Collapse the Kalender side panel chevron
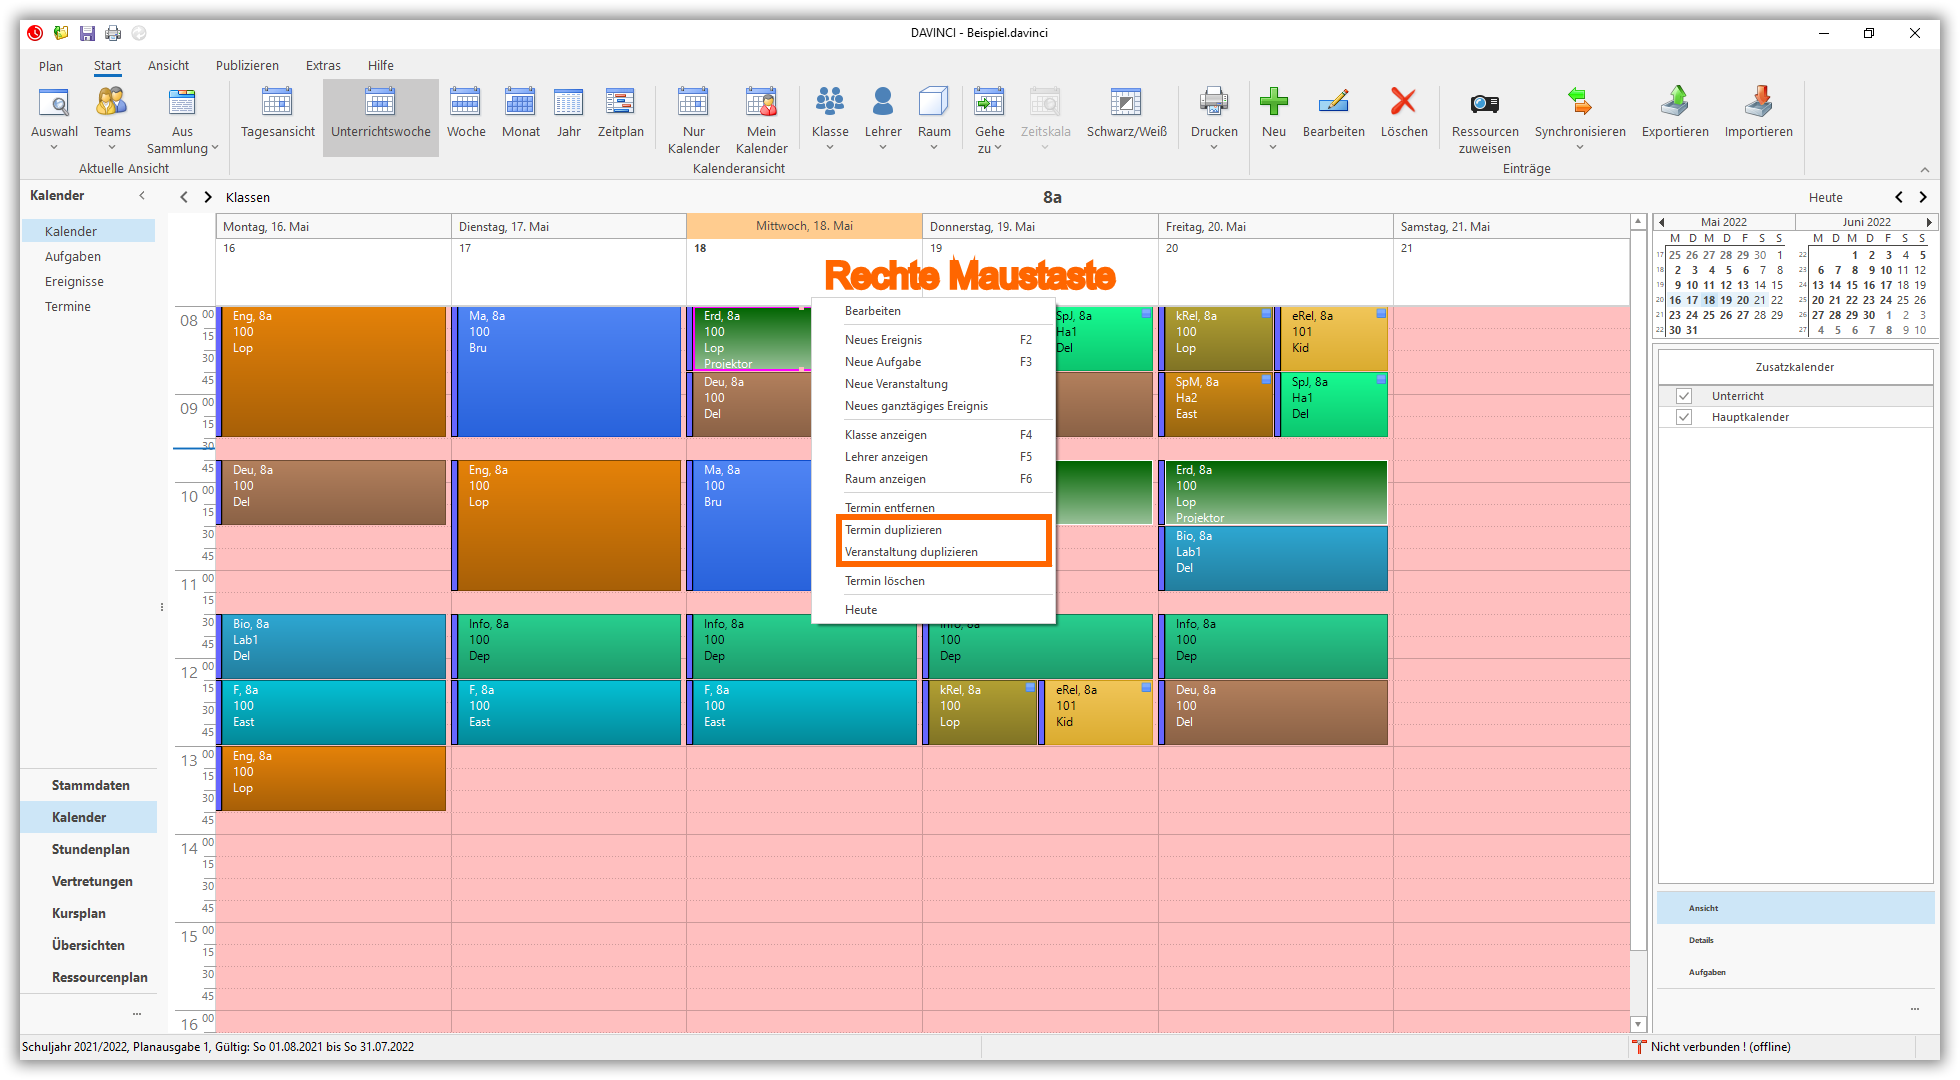 pos(142,196)
